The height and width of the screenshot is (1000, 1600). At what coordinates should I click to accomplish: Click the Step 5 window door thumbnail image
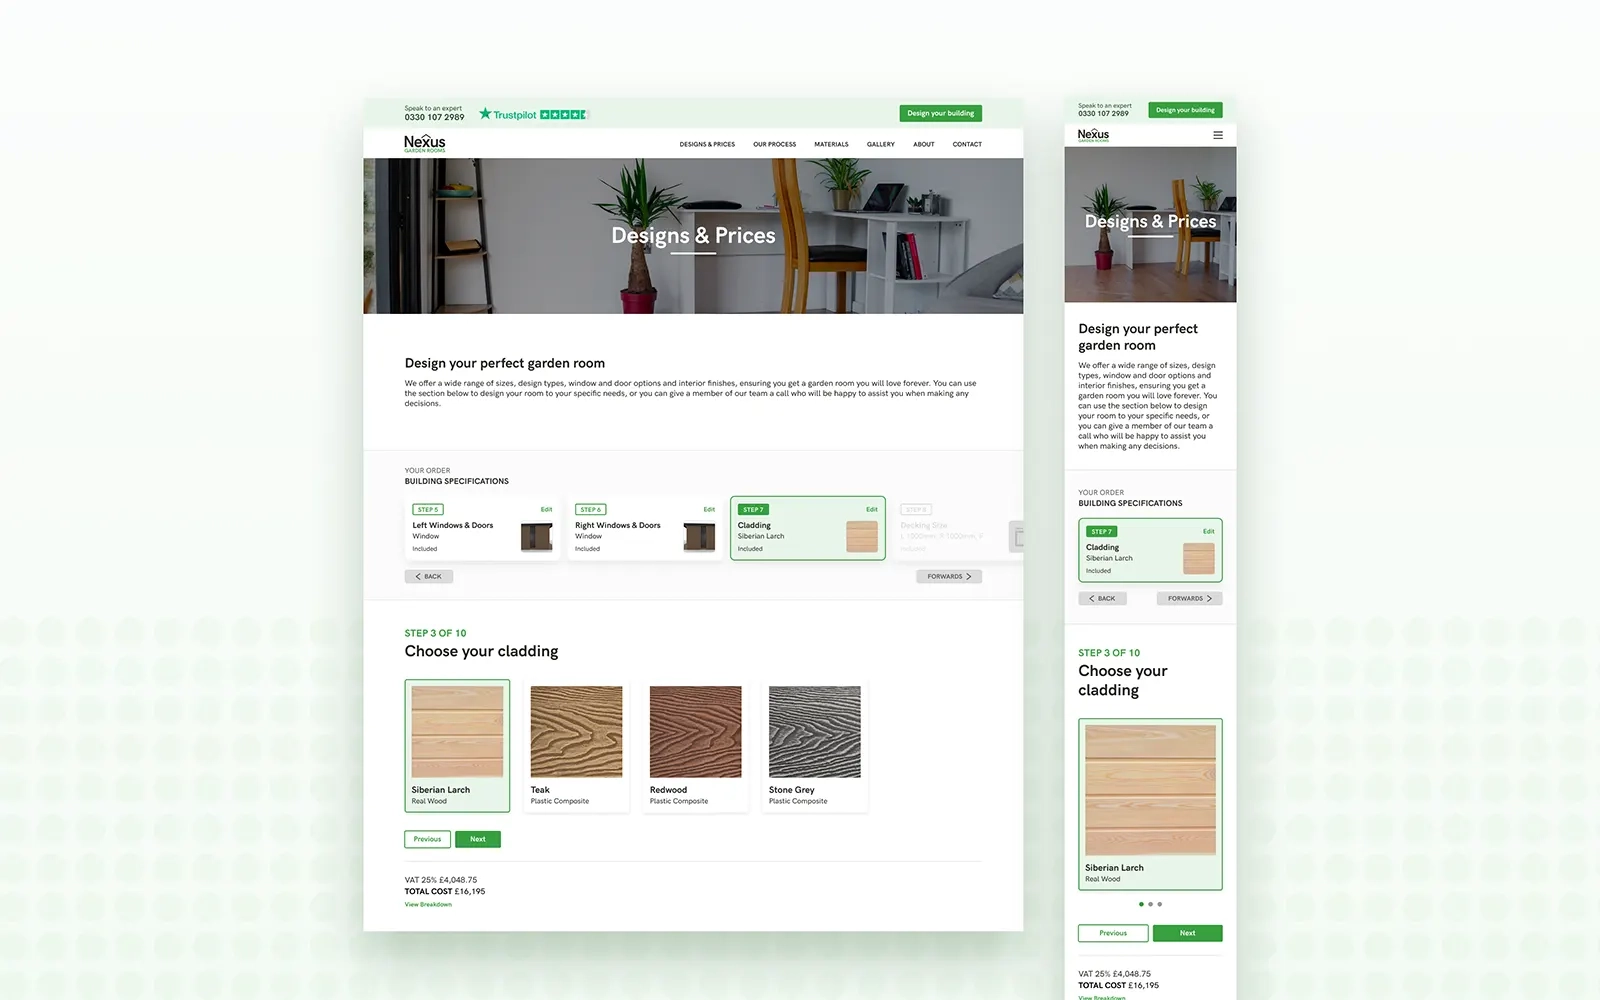[538, 534]
